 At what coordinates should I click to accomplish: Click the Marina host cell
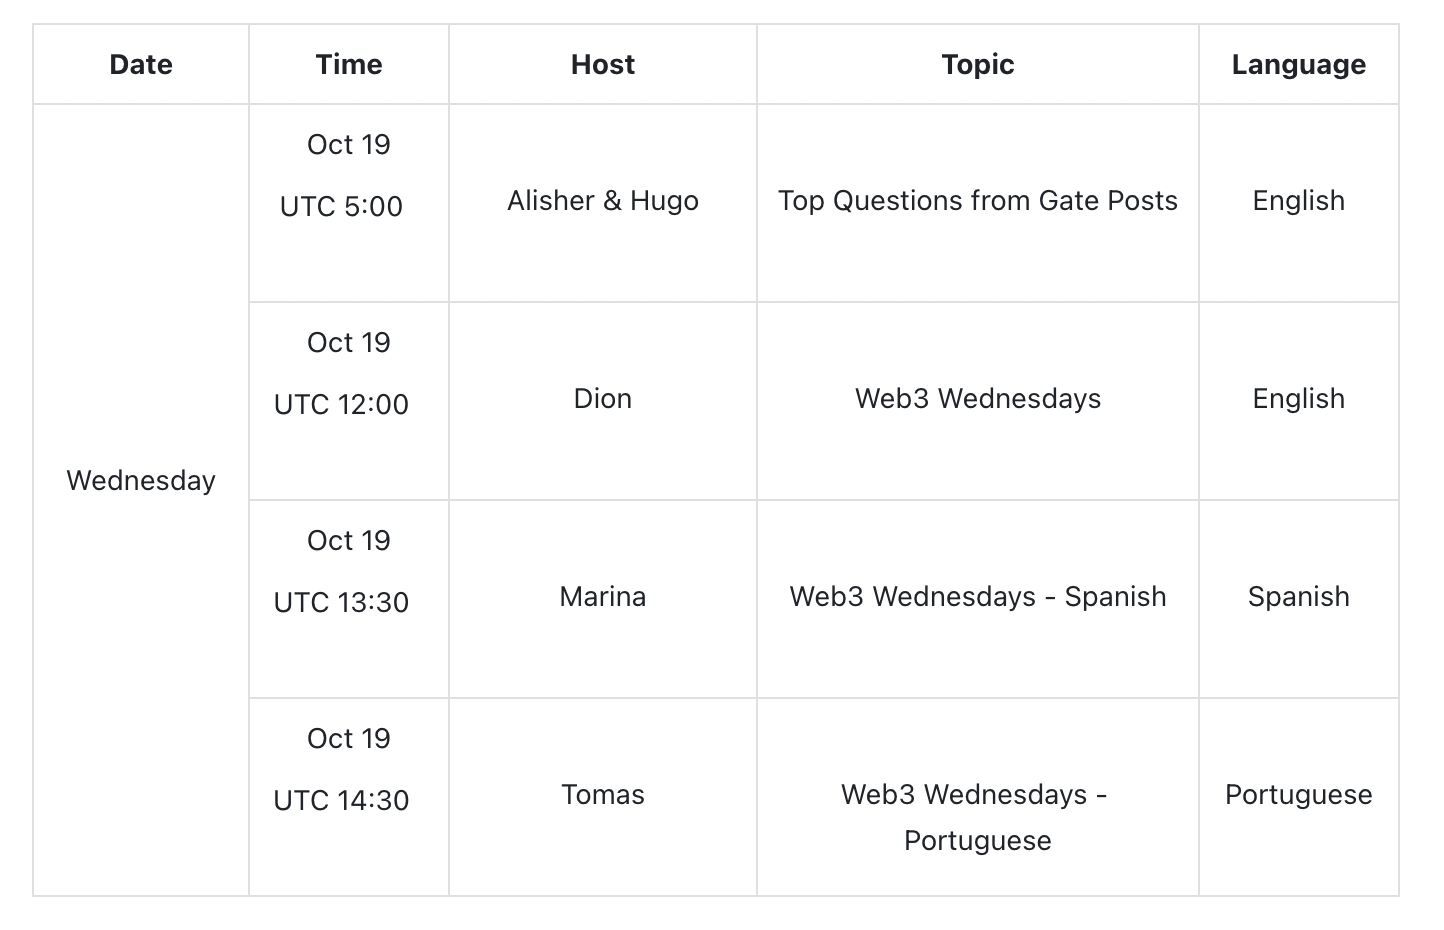[x=603, y=597]
